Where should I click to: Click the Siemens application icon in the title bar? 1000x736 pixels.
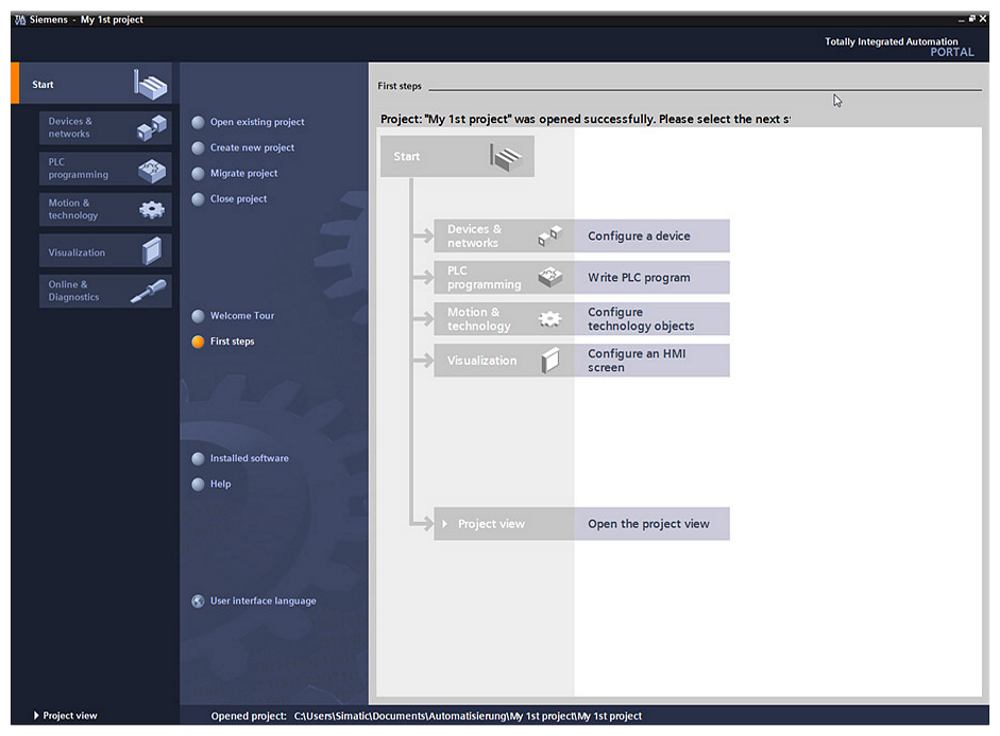(x=20, y=19)
